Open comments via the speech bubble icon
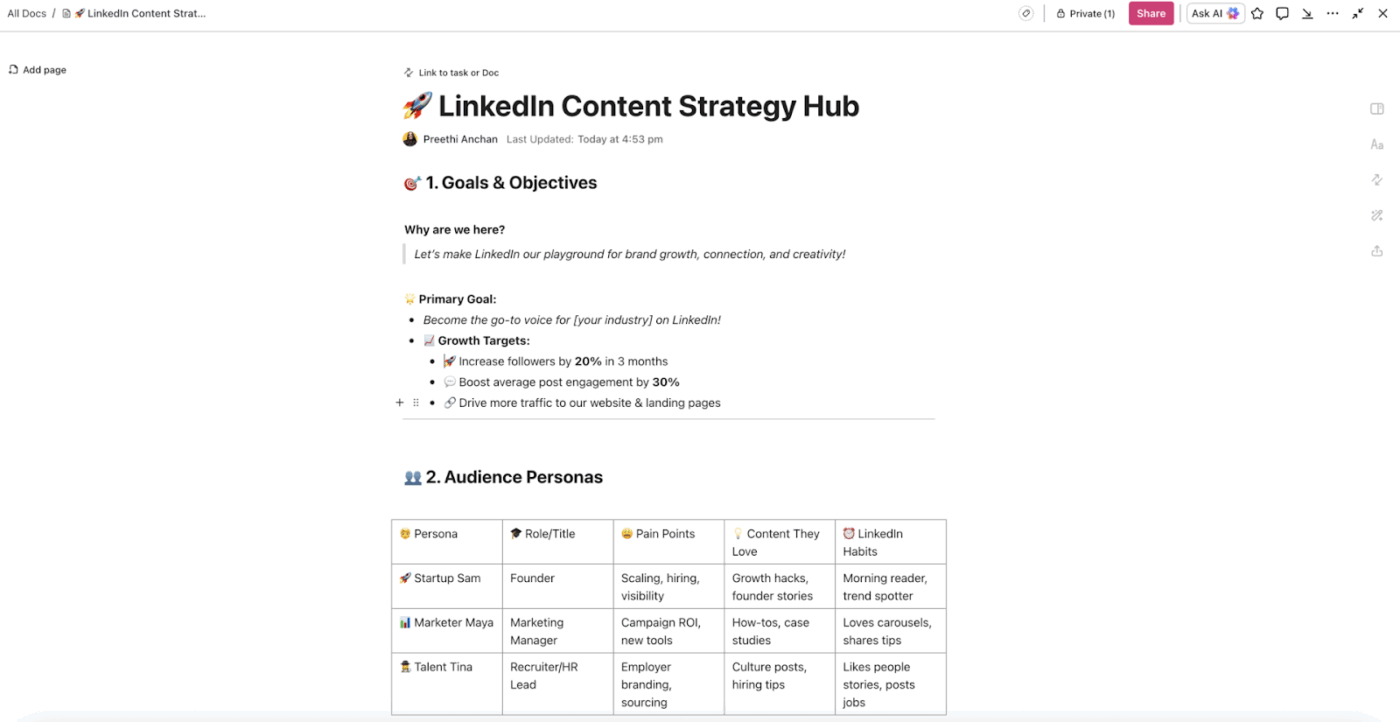The image size is (1400, 722). [1282, 13]
